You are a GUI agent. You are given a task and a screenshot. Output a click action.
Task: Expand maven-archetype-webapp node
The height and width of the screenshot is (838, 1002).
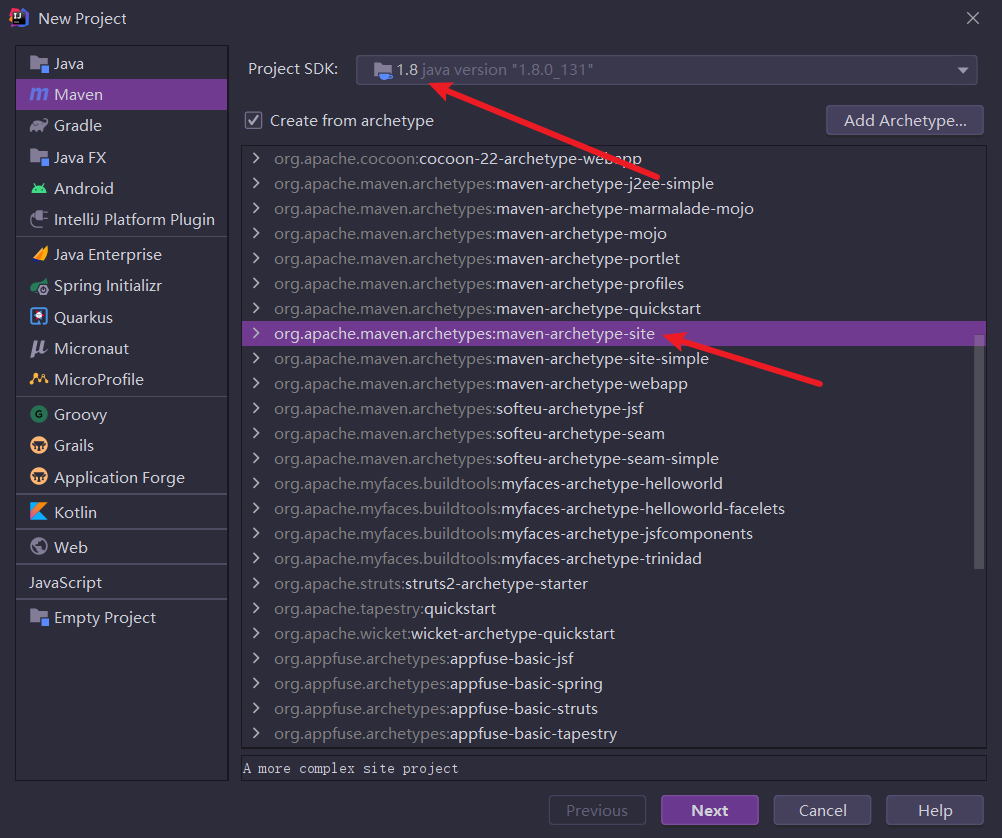pyautogui.click(x=256, y=384)
